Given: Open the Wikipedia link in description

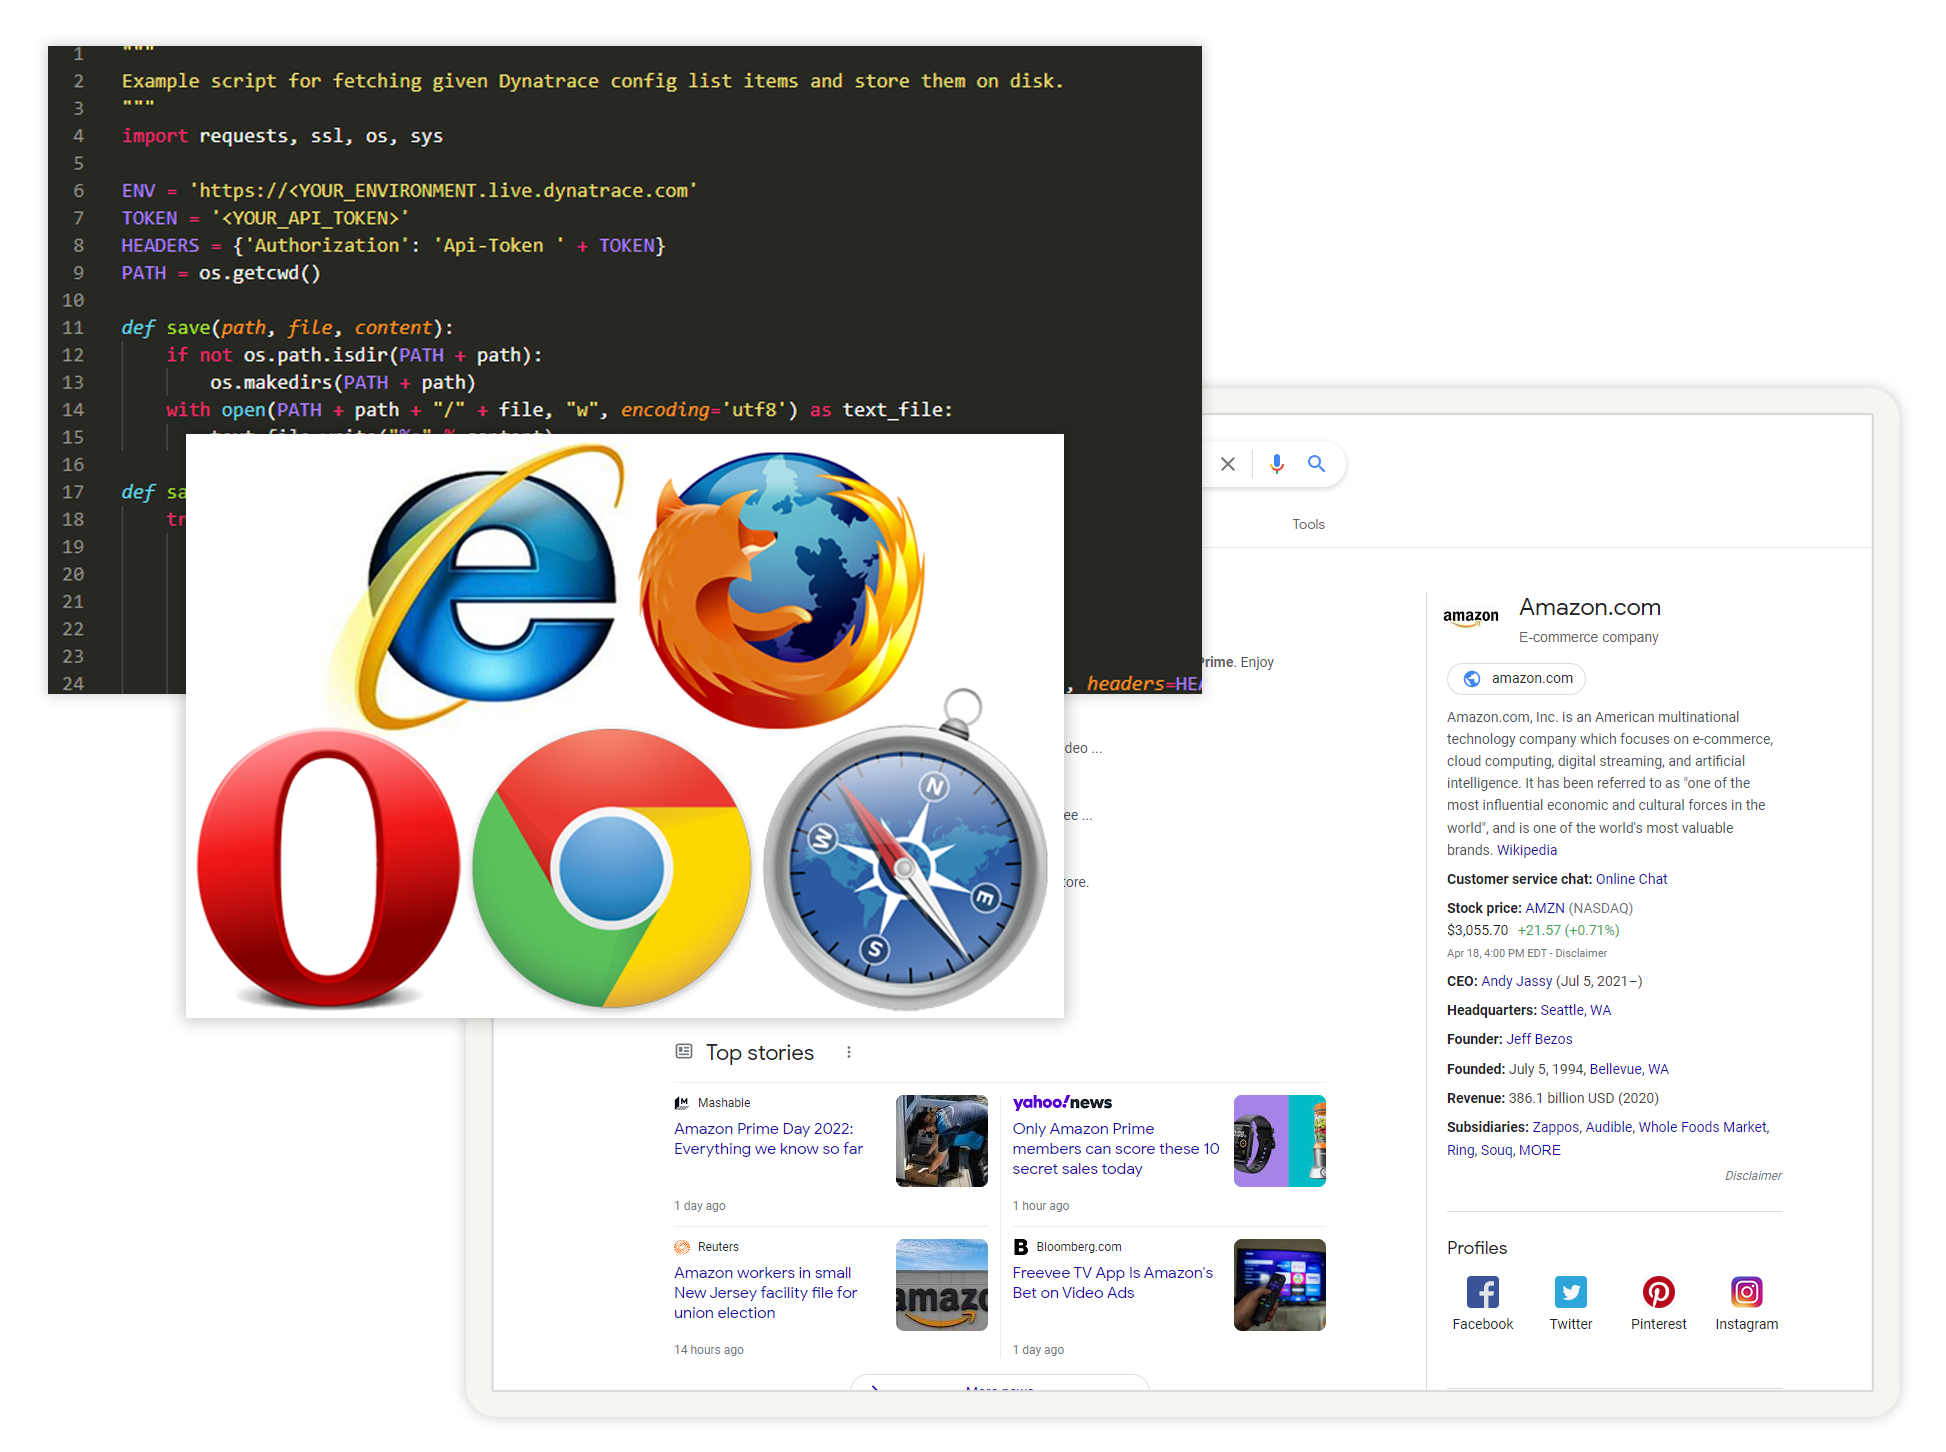Looking at the screenshot, I should click(1527, 850).
